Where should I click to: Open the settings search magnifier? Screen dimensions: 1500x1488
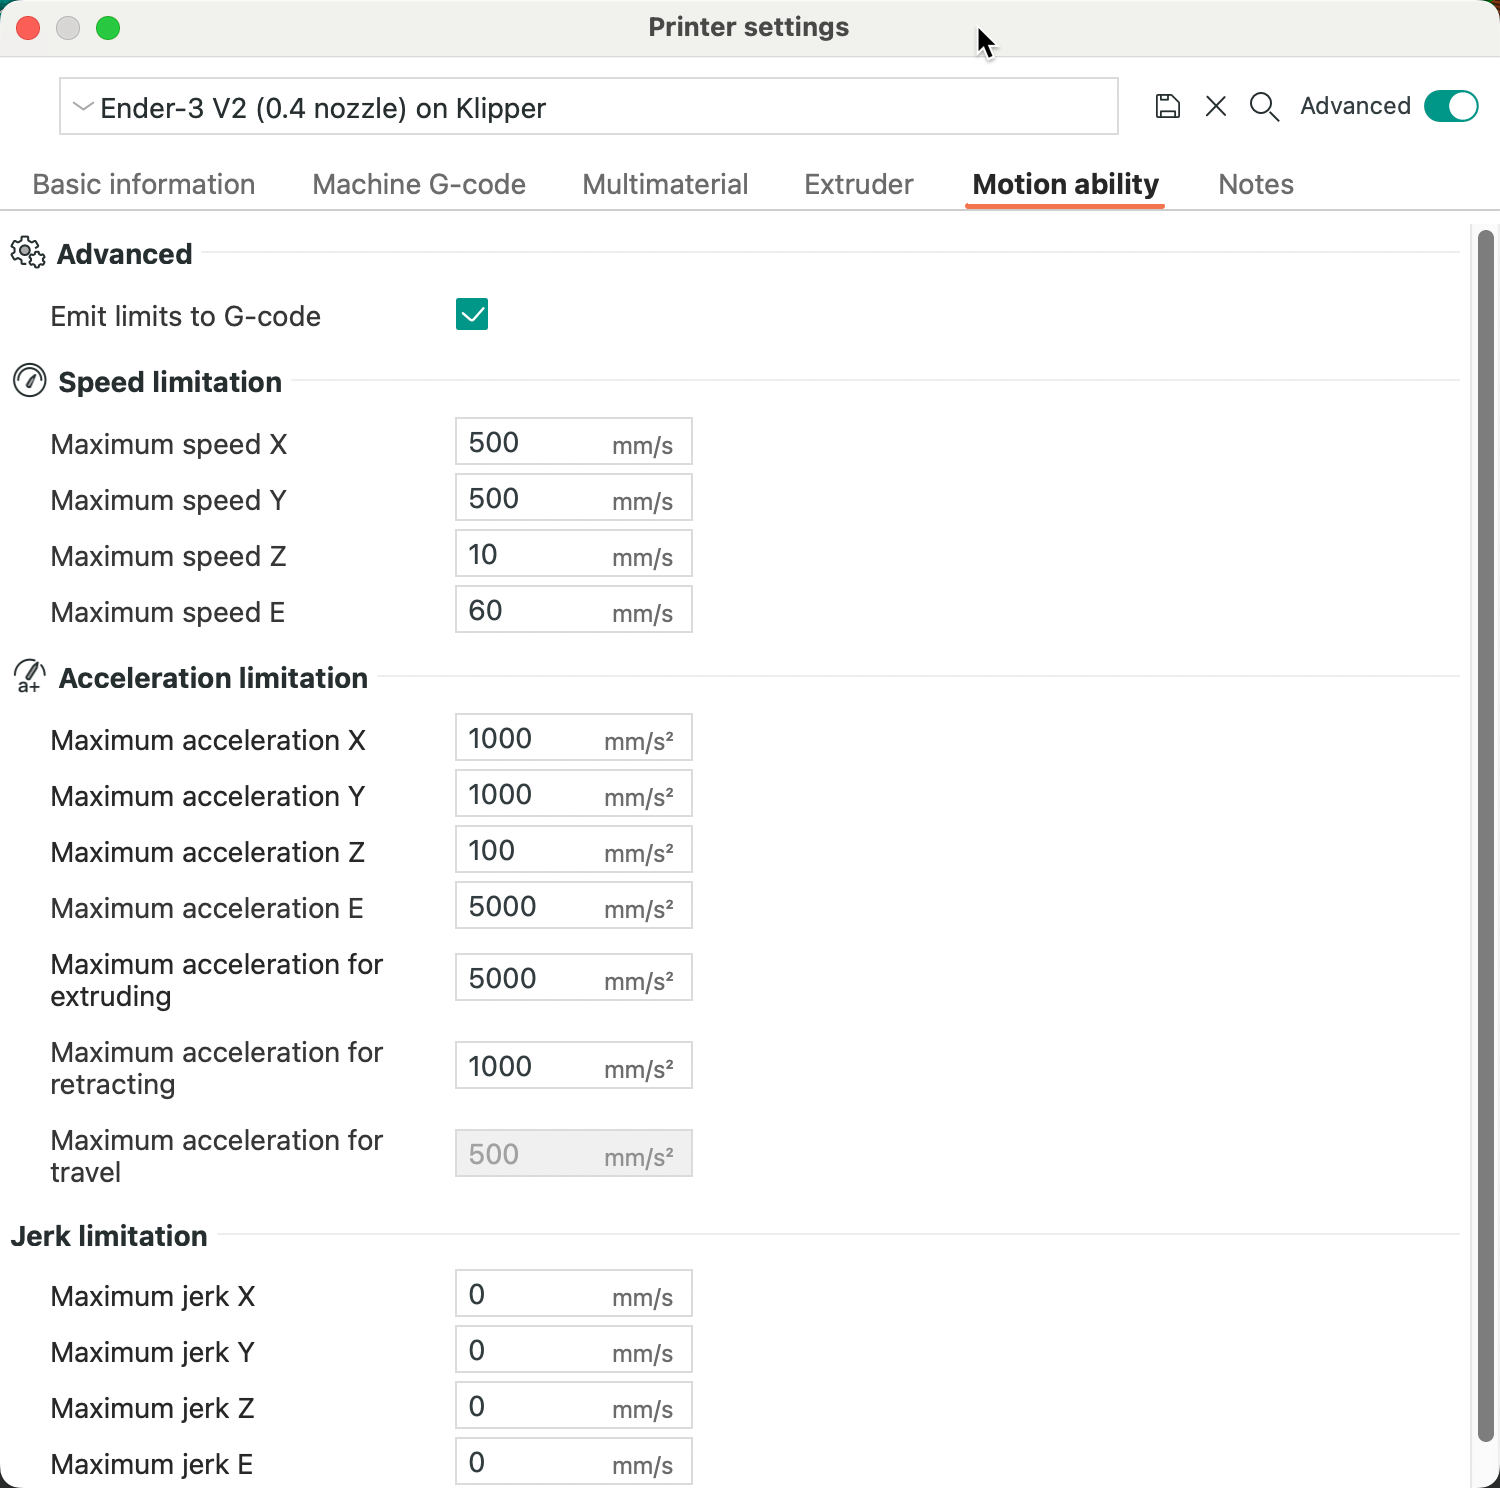1264,106
